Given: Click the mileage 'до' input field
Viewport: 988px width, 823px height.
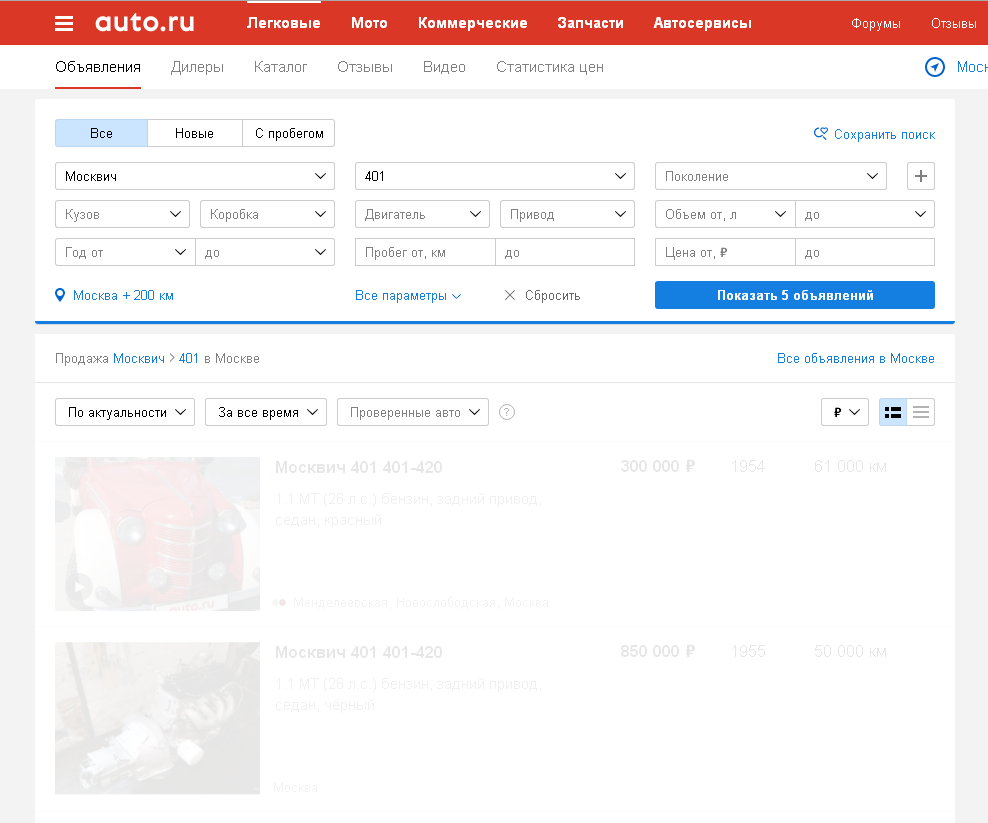Looking at the screenshot, I should pos(565,252).
